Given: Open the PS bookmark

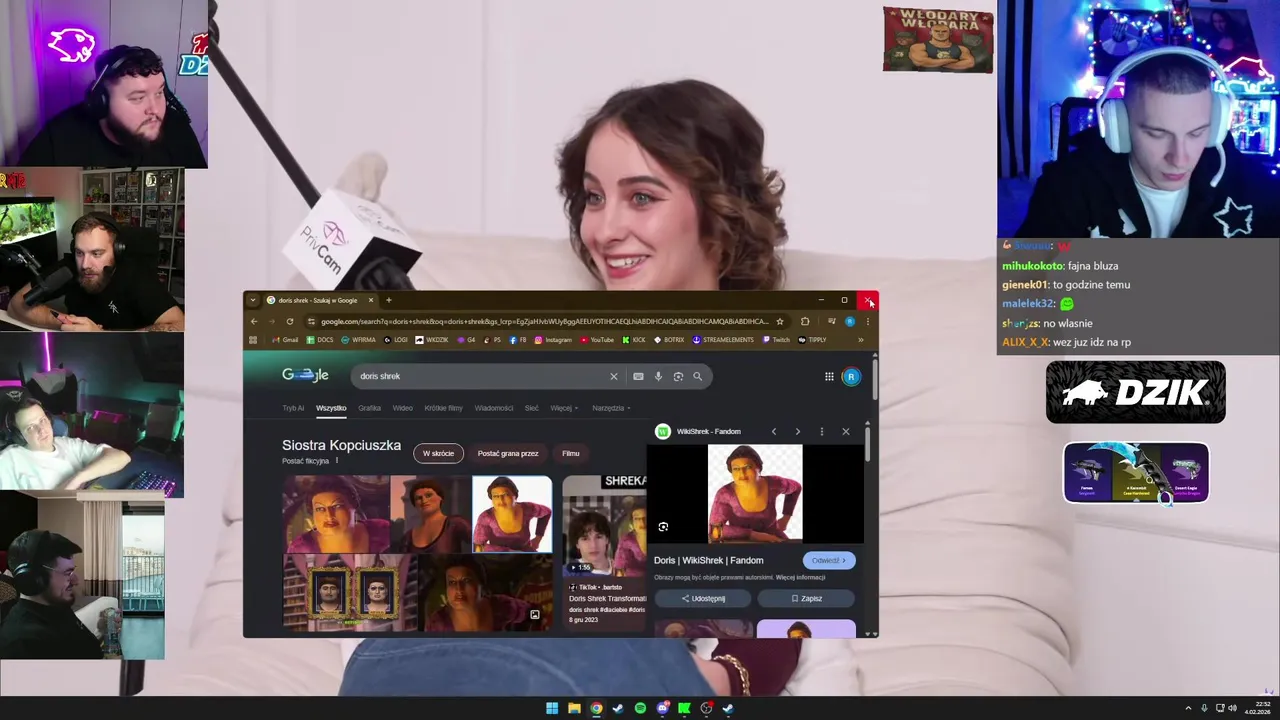Looking at the screenshot, I should tap(493, 340).
